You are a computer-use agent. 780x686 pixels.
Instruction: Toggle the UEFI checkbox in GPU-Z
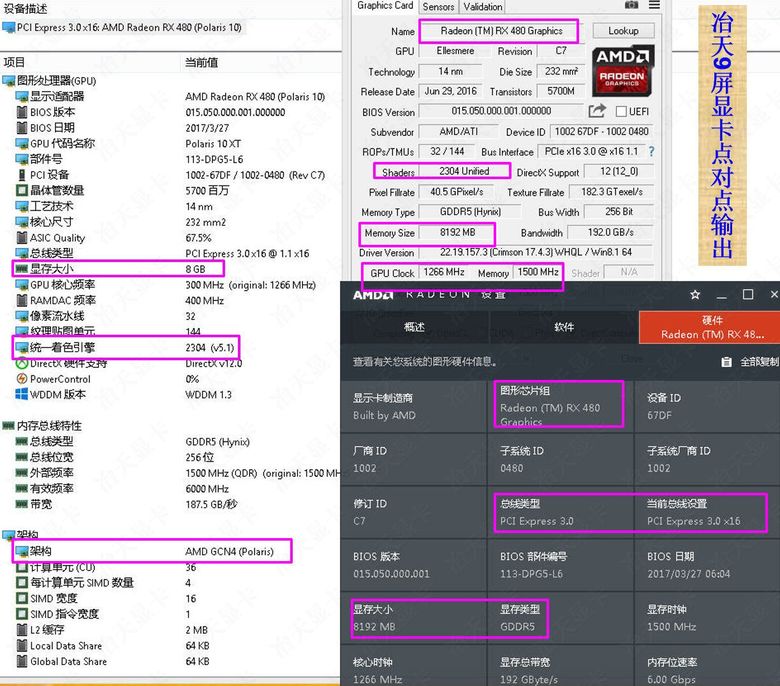[x=621, y=111]
